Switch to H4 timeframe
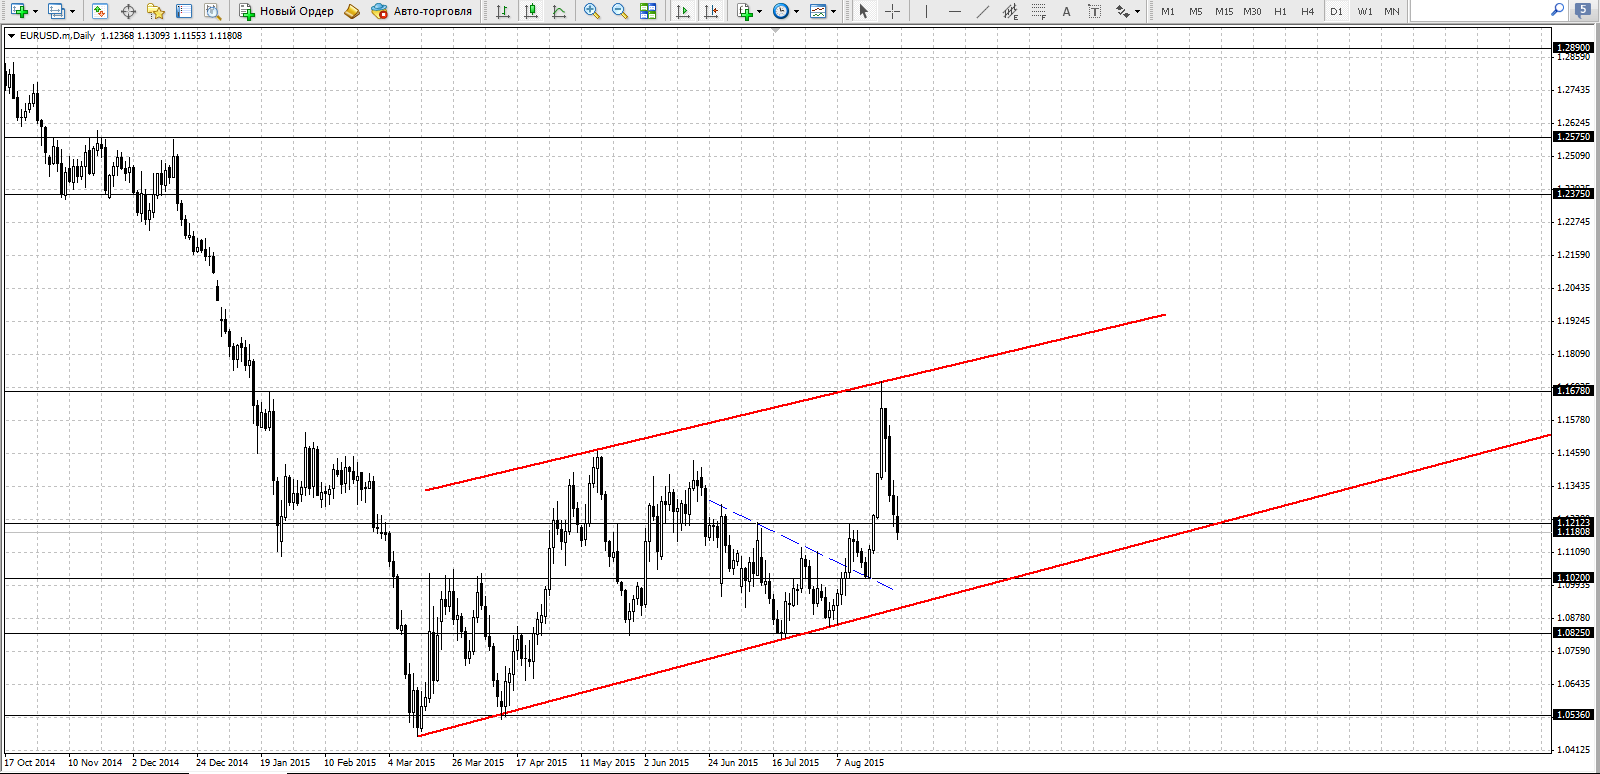Screen dimensions: 1600x774 pos(1307,11)
